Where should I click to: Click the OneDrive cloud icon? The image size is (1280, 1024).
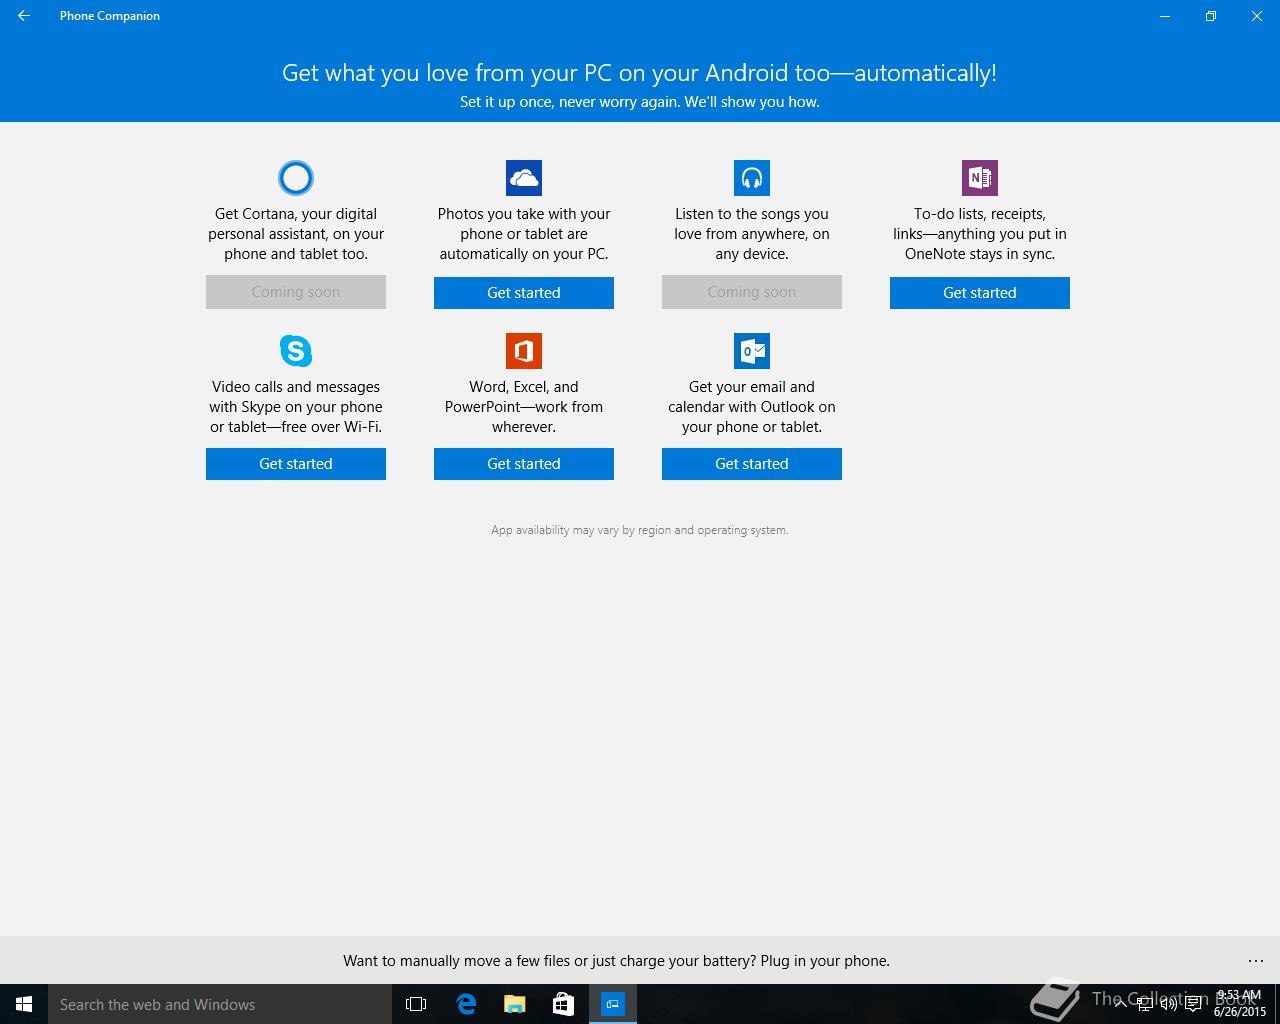[524, 178]
